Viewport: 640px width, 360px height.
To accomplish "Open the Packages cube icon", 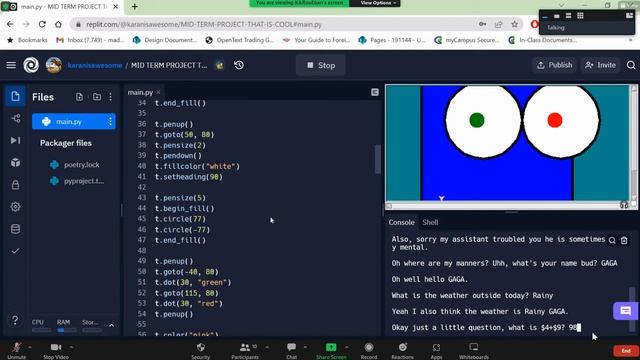I will pos(16,162).
